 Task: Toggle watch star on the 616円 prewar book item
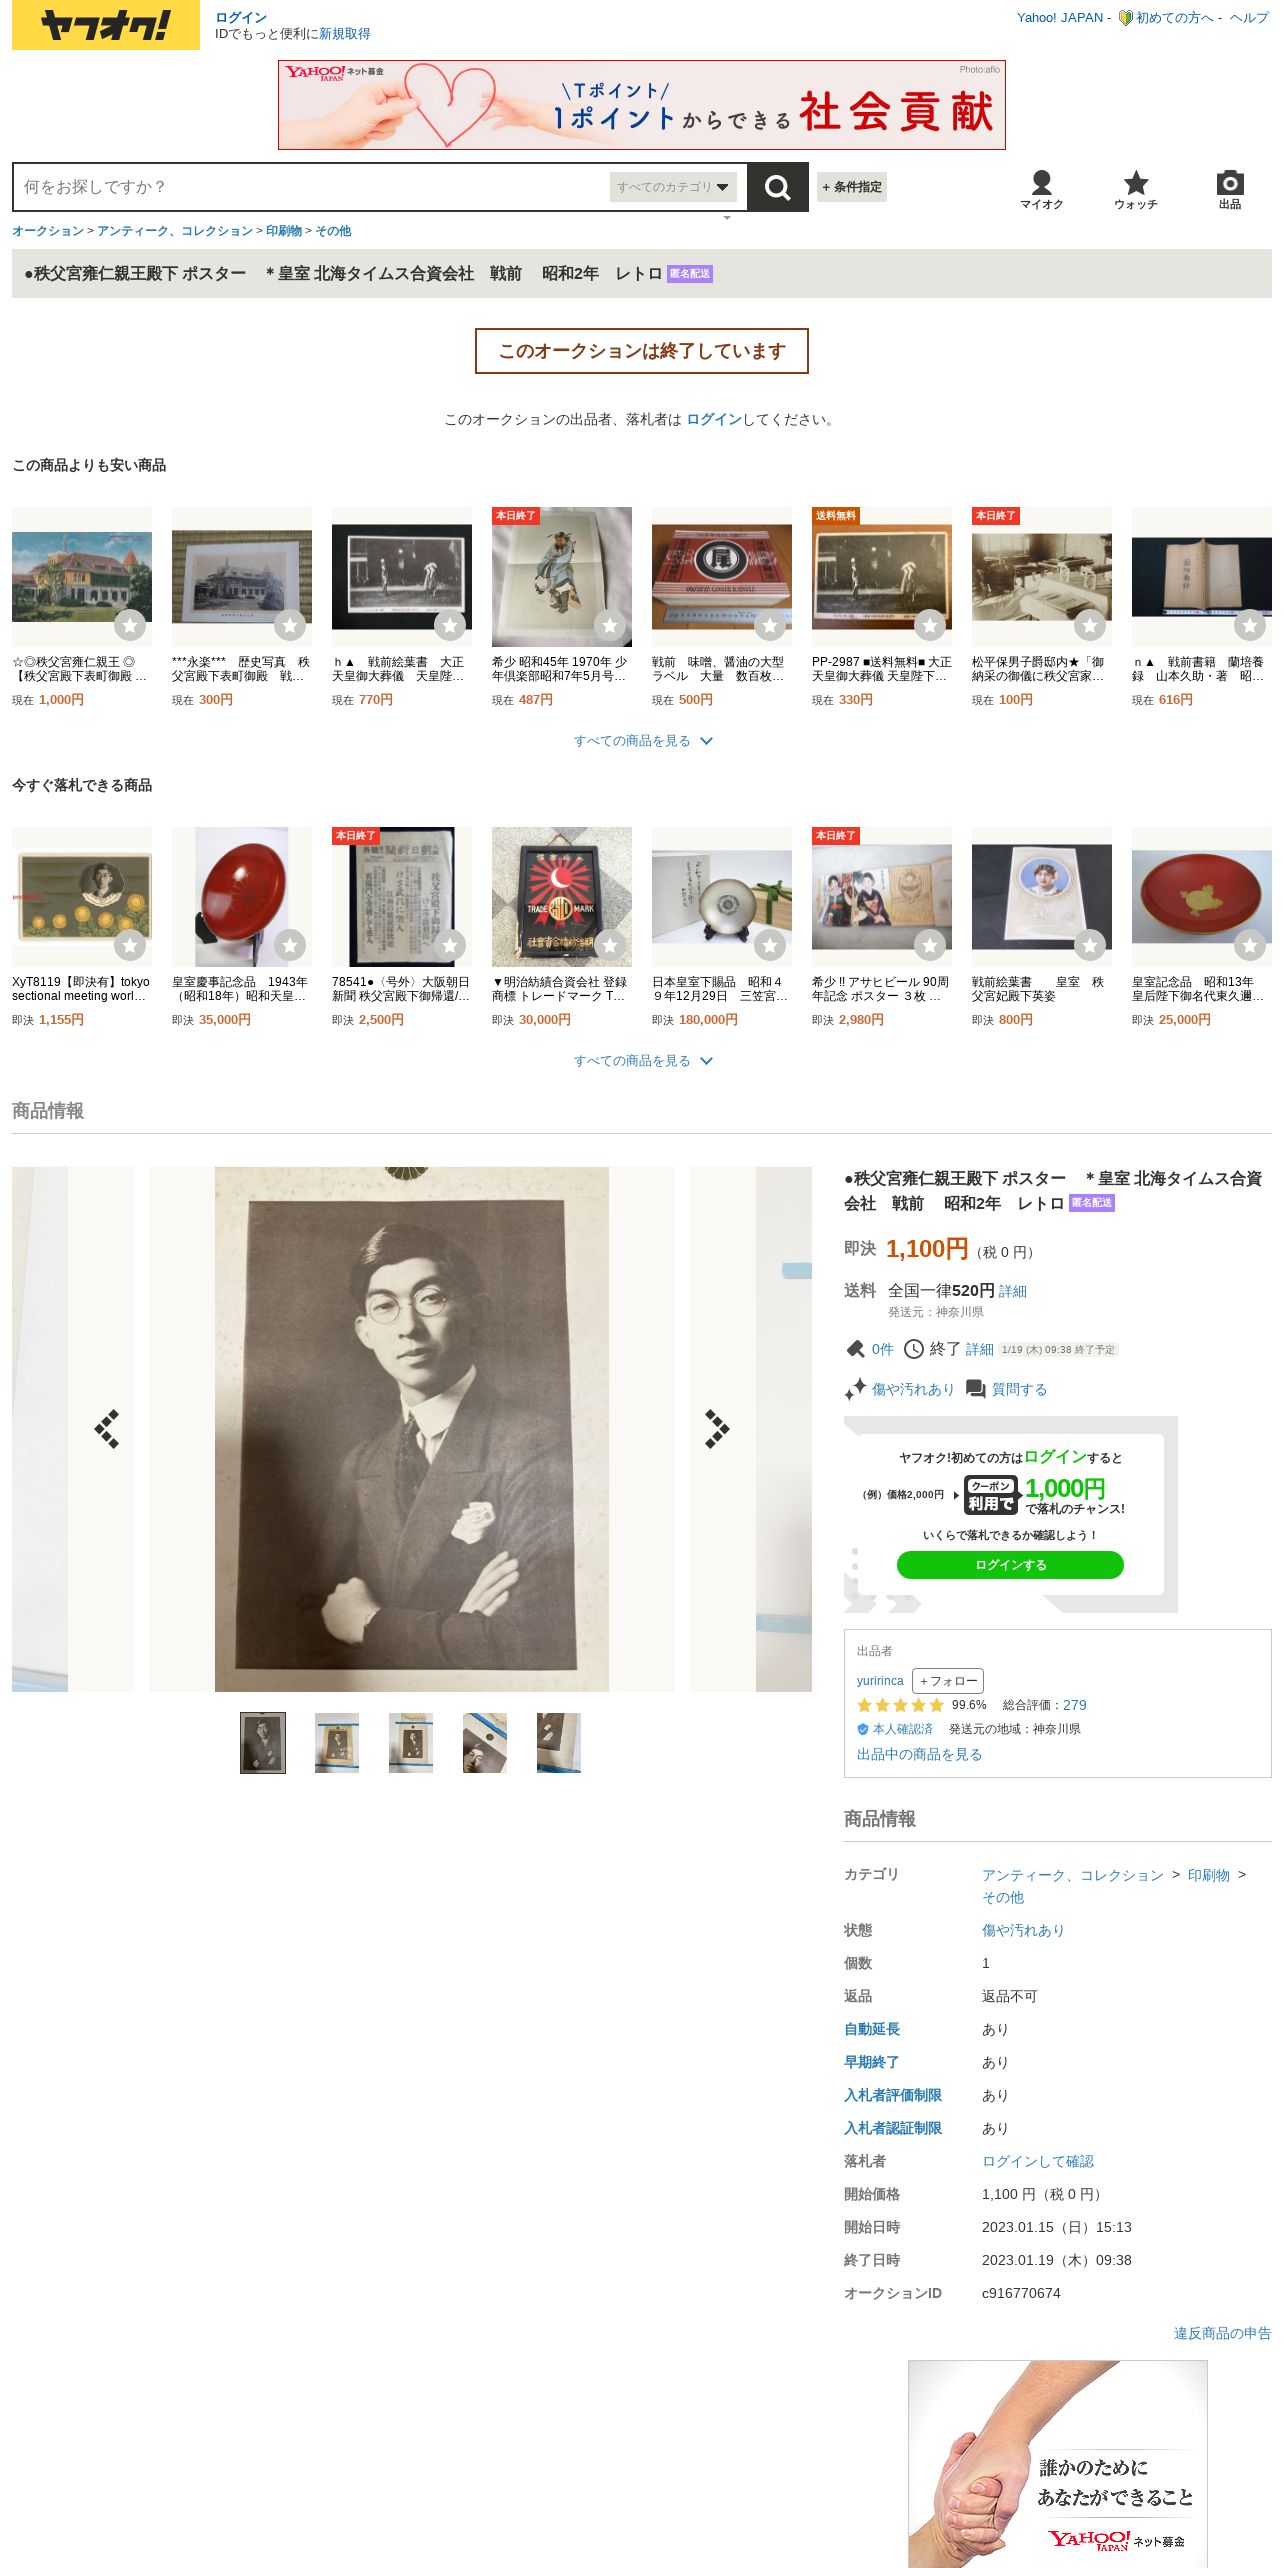point(1250,625)
